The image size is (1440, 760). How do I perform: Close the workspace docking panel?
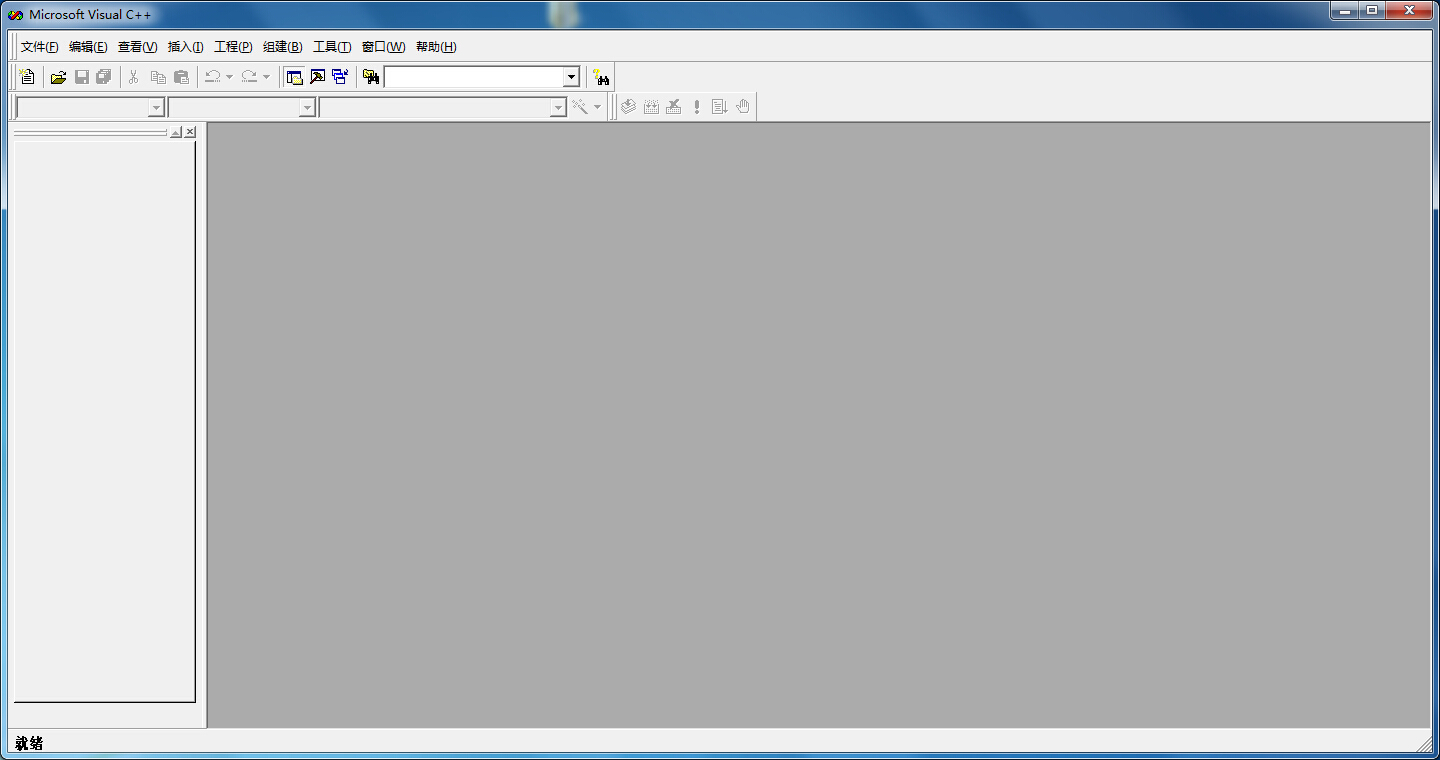click(190, 132)
